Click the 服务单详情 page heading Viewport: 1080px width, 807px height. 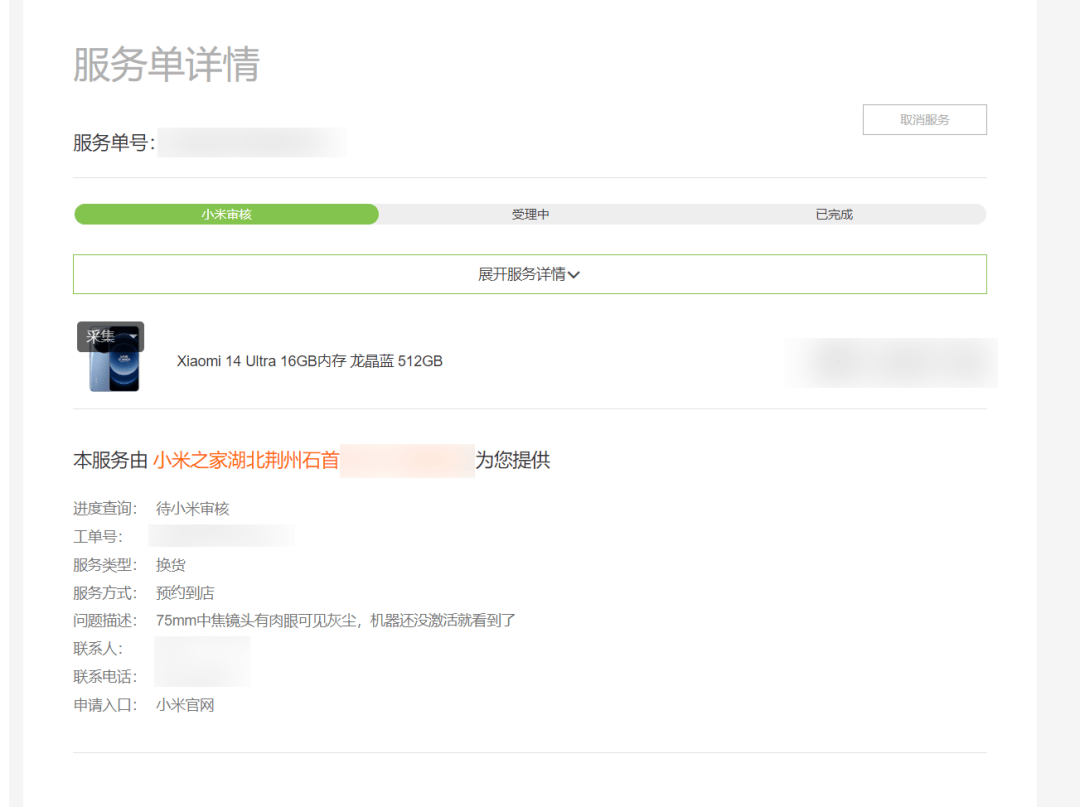[x=166, y=65]
